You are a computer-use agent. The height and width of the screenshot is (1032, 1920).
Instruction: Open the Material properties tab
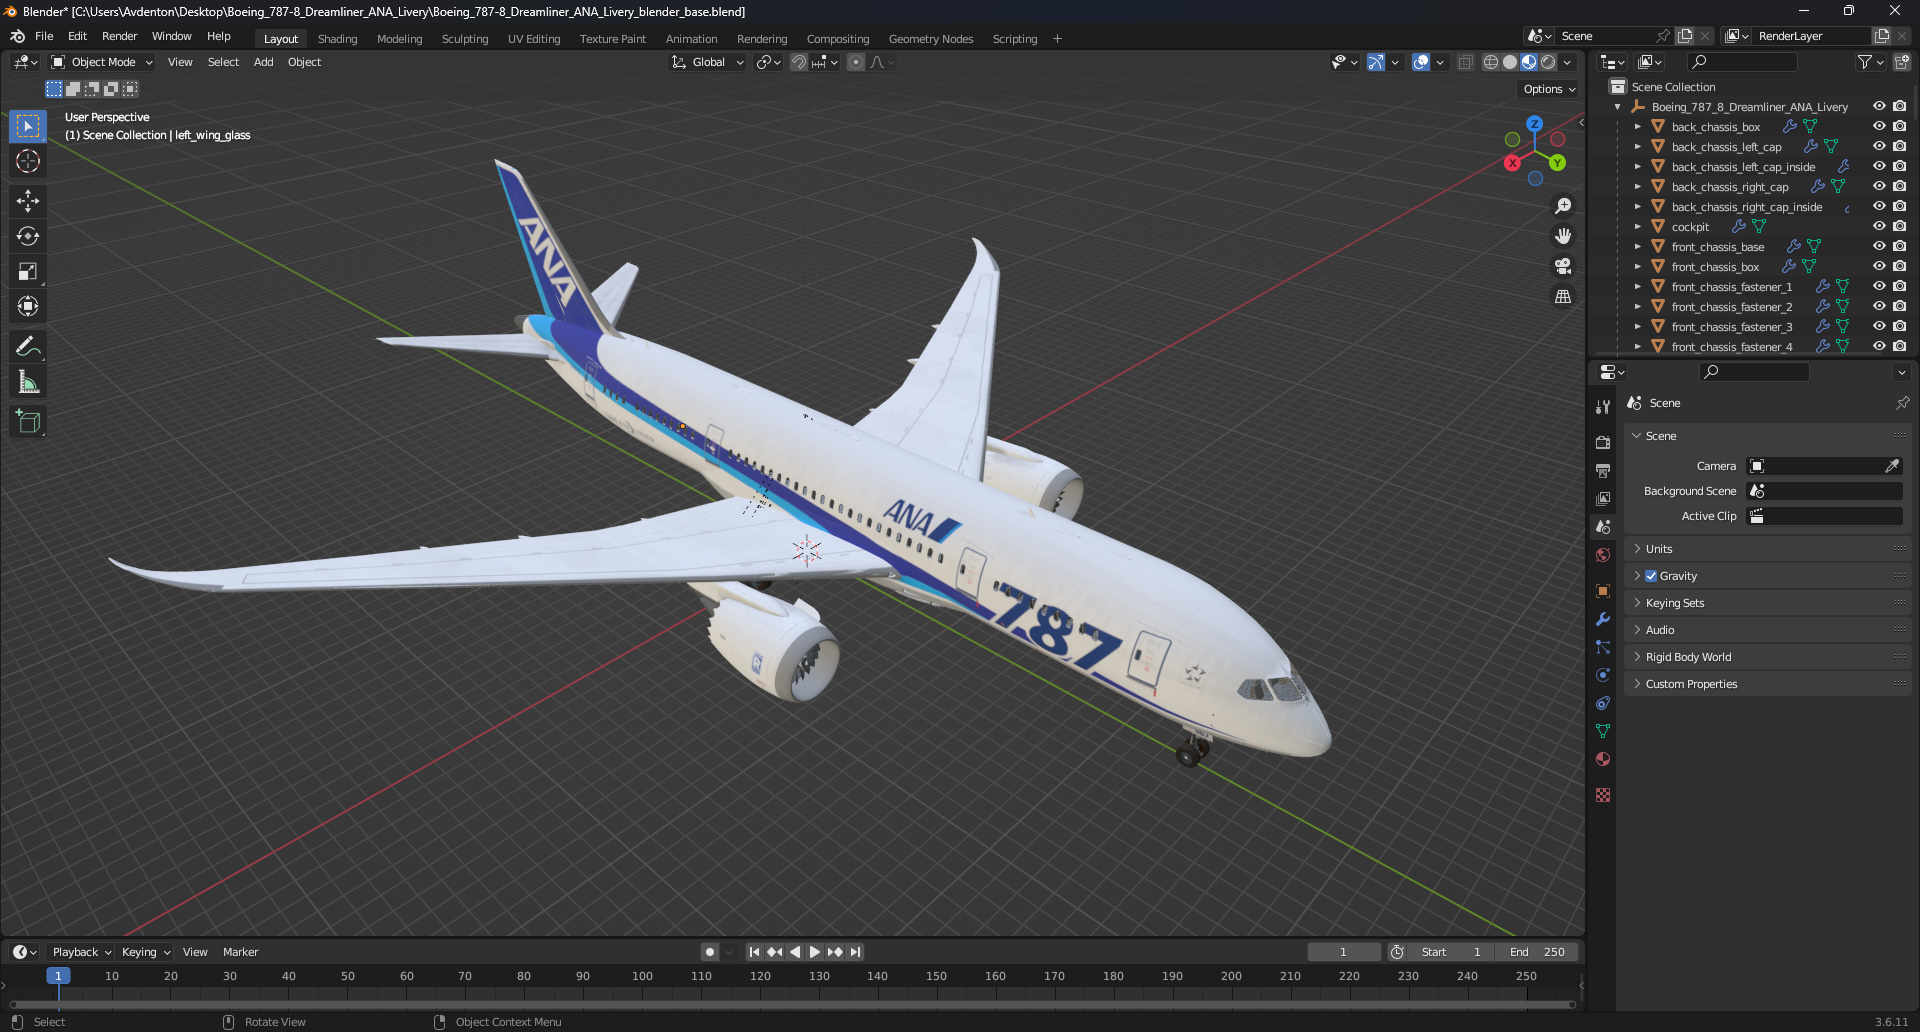pyautogui.click(x=1603, y=759)
